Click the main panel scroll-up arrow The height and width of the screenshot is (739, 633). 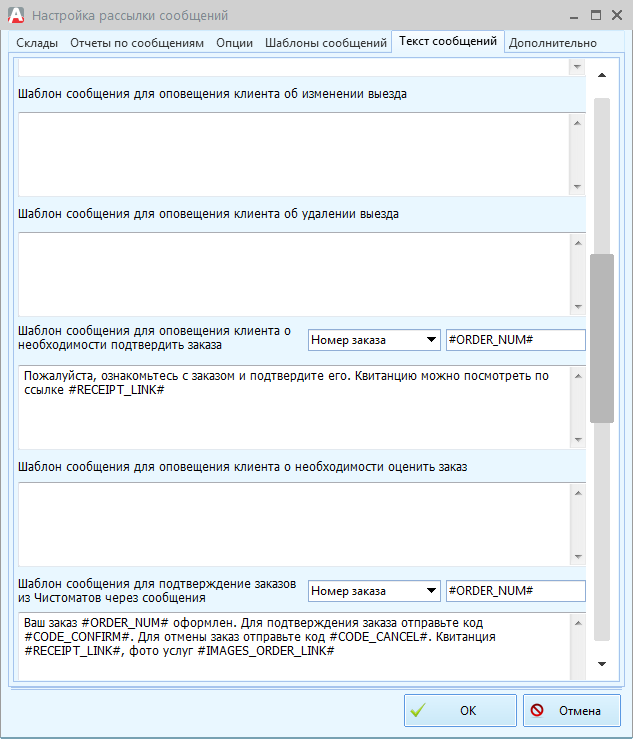pyautogui.click(x=602, y=75)
